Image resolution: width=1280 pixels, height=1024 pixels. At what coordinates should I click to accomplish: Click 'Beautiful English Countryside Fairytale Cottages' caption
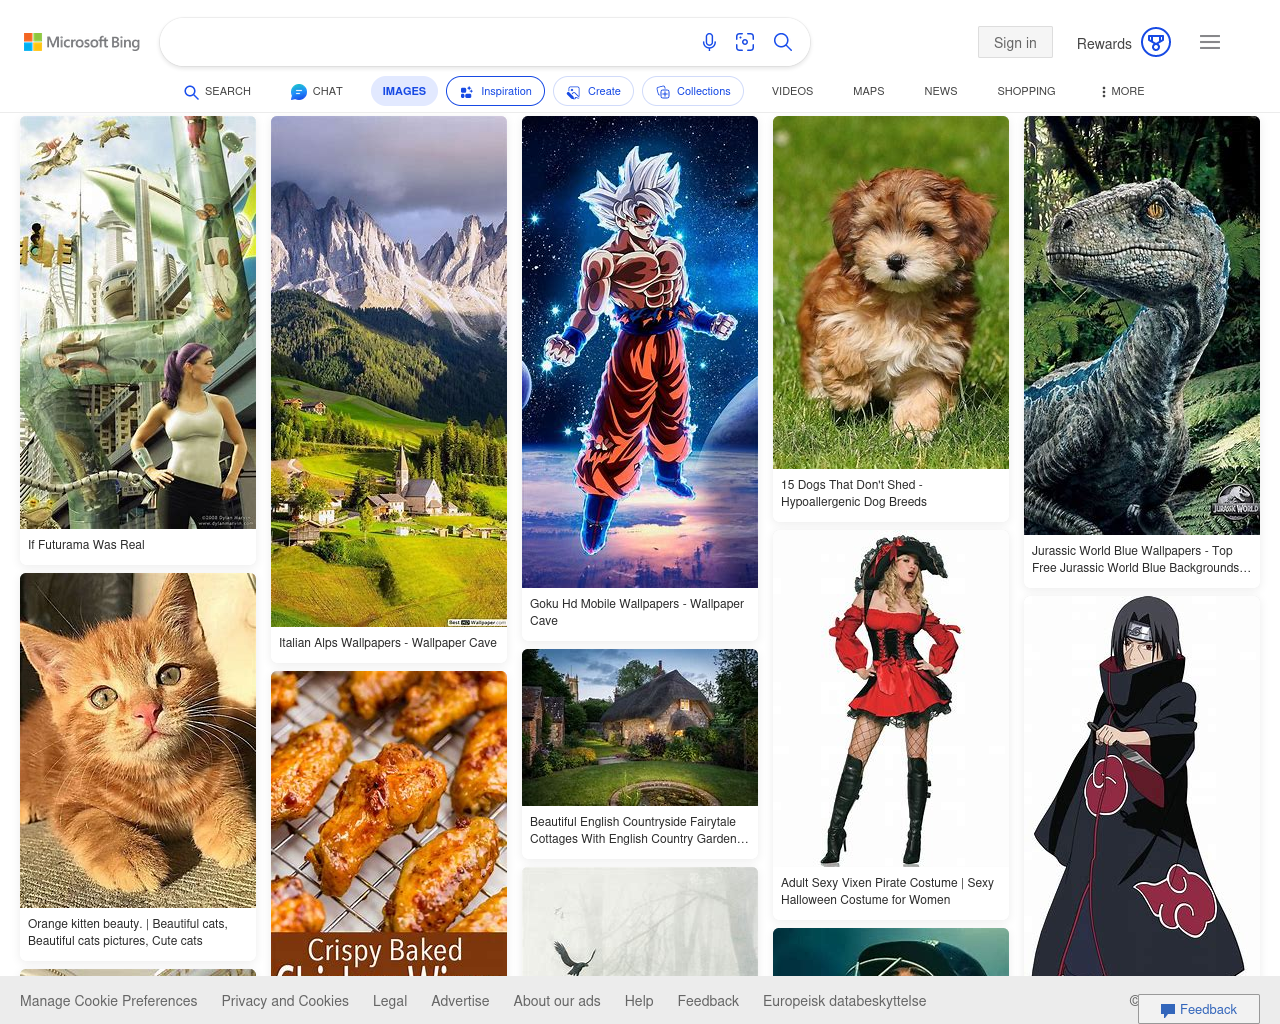(639, 830)
